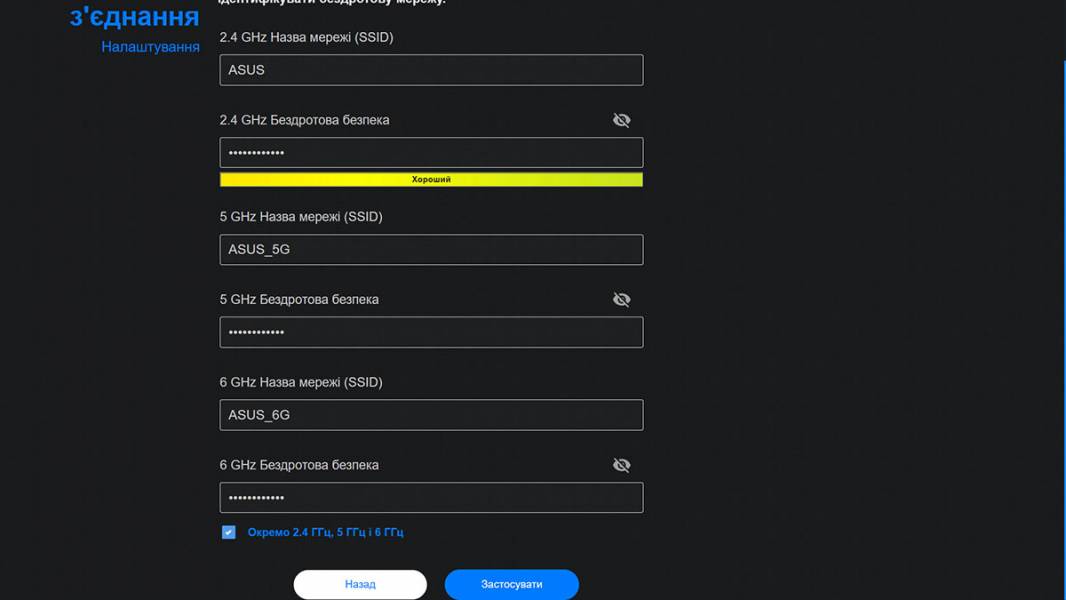Screen dimensions: 1066x600
Task: Click the '2.4 GHz Бездротова безпека' label
Action: click(305, 120)
